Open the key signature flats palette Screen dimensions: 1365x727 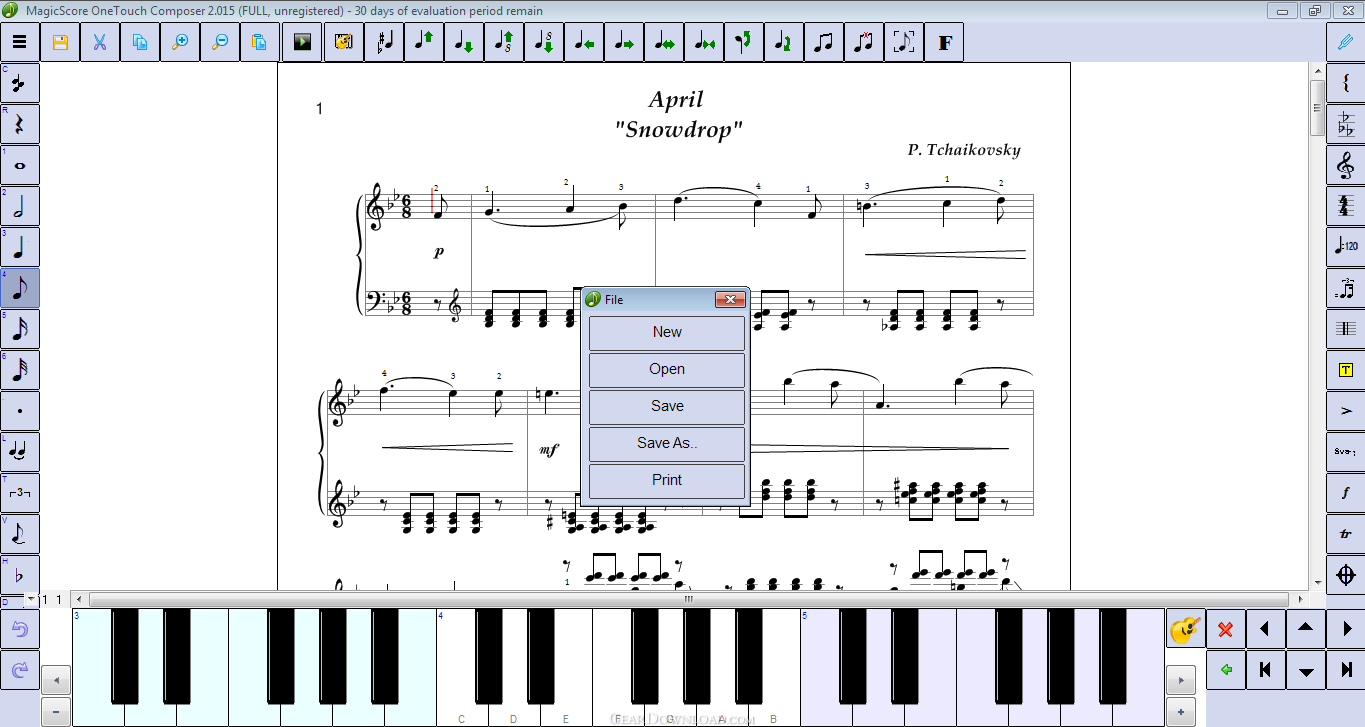[1346, 124]
